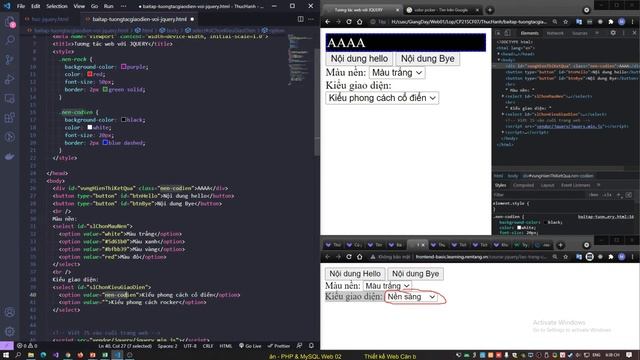Collapse the body node in DevTools Elements tree
640x360 pixels.
pyautogui.click(x=499, y=60)
